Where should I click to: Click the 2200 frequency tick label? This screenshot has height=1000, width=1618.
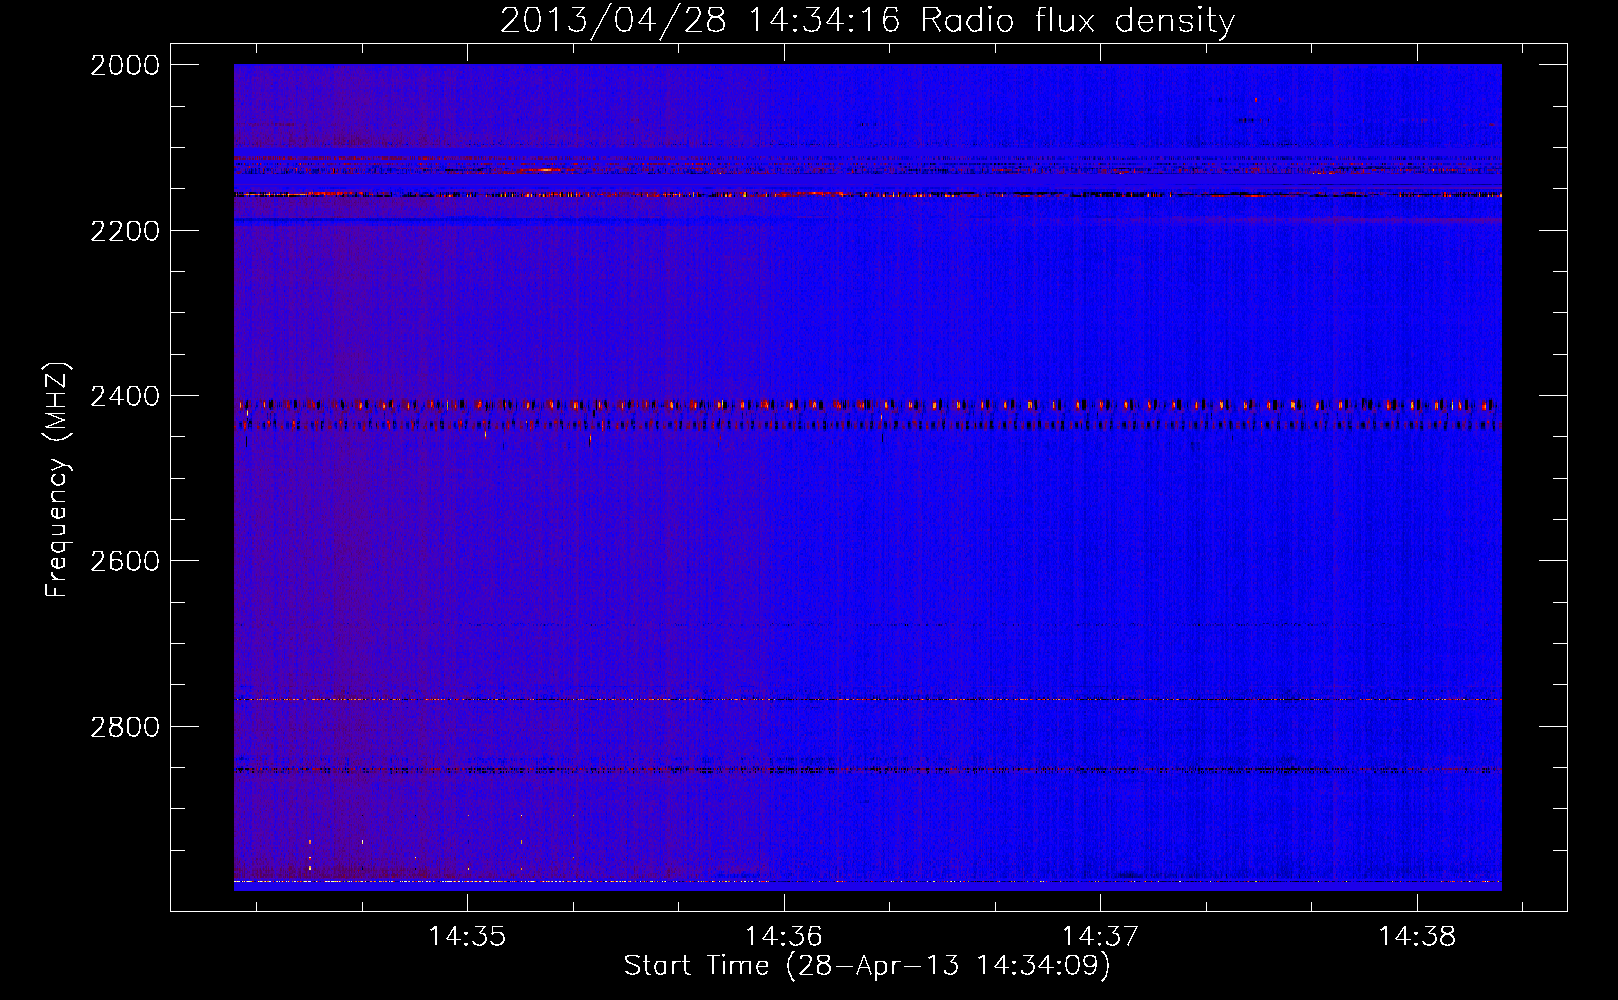pos(125,231)
